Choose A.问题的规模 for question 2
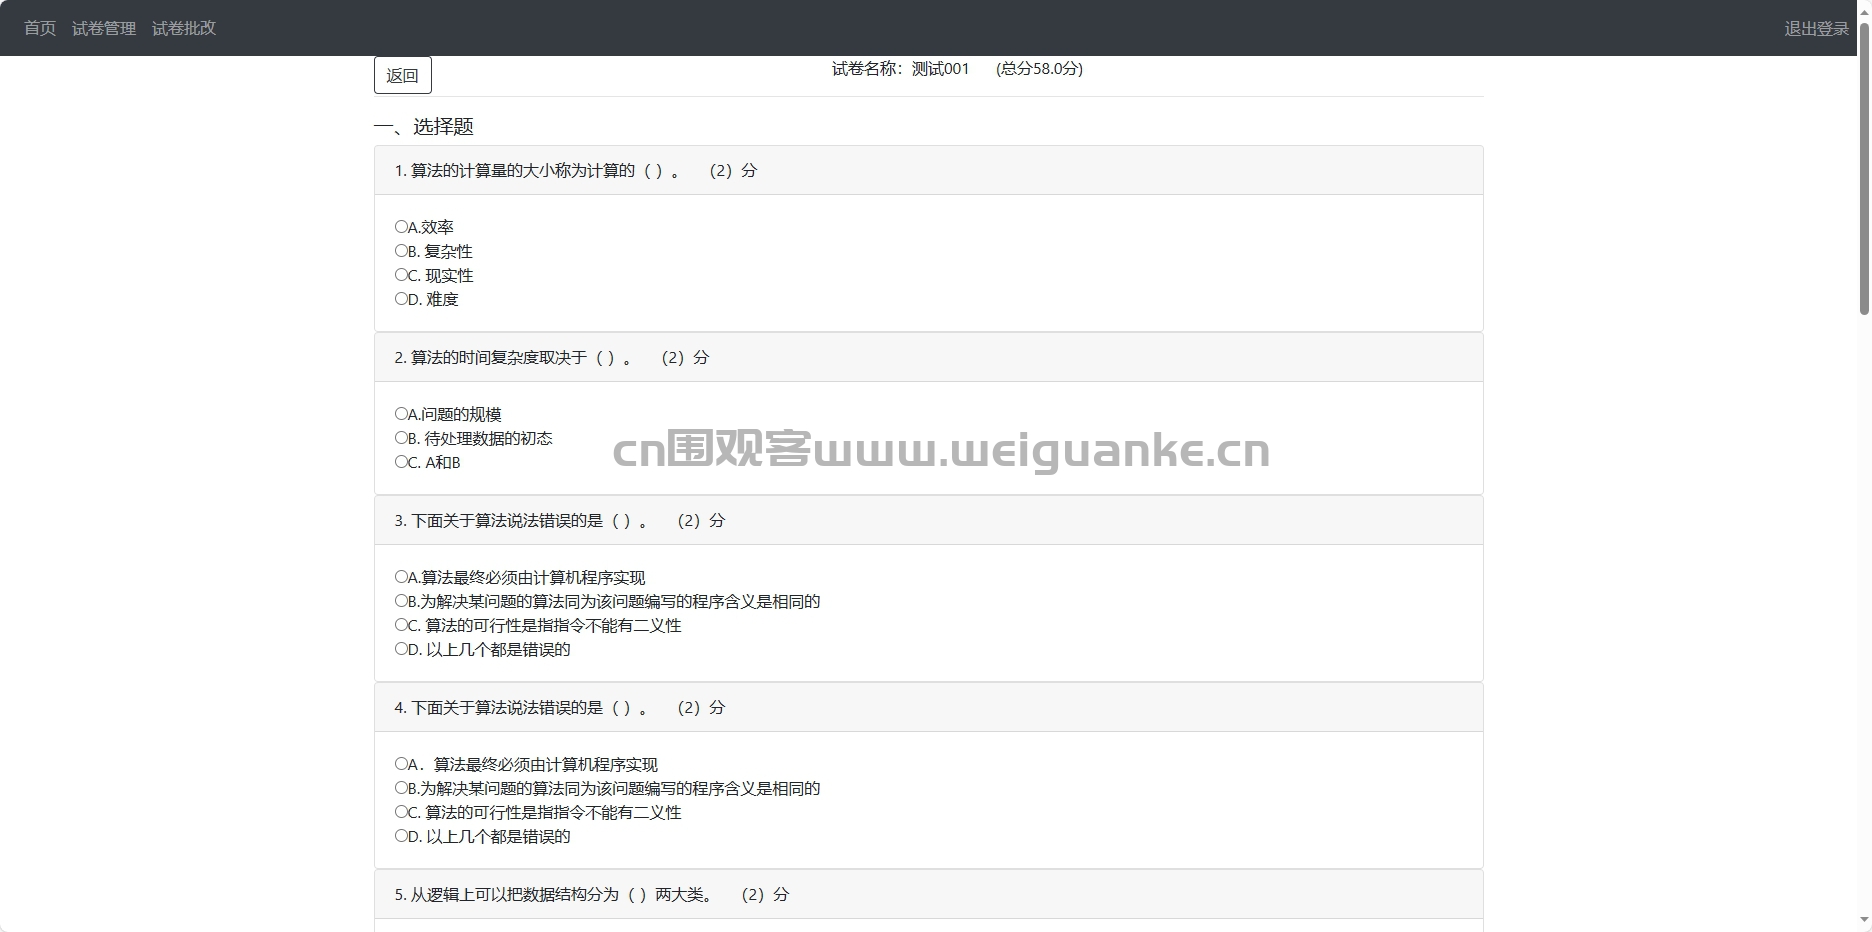The image size is (1872, 932). [x=401, y=414]
